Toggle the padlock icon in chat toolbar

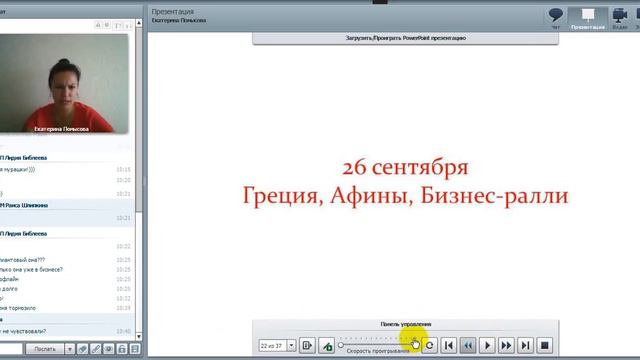tap(122, 349)
